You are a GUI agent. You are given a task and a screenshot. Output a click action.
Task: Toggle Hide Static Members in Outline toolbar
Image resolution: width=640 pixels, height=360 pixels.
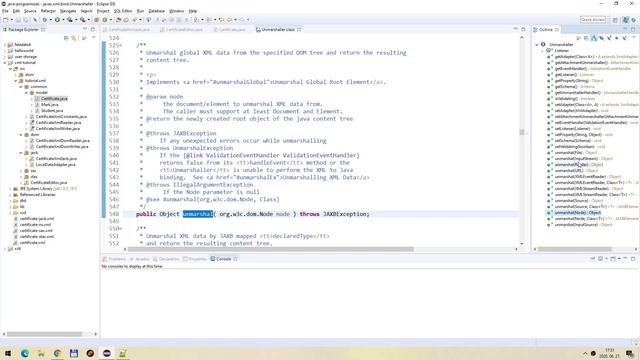pos(609,38)
